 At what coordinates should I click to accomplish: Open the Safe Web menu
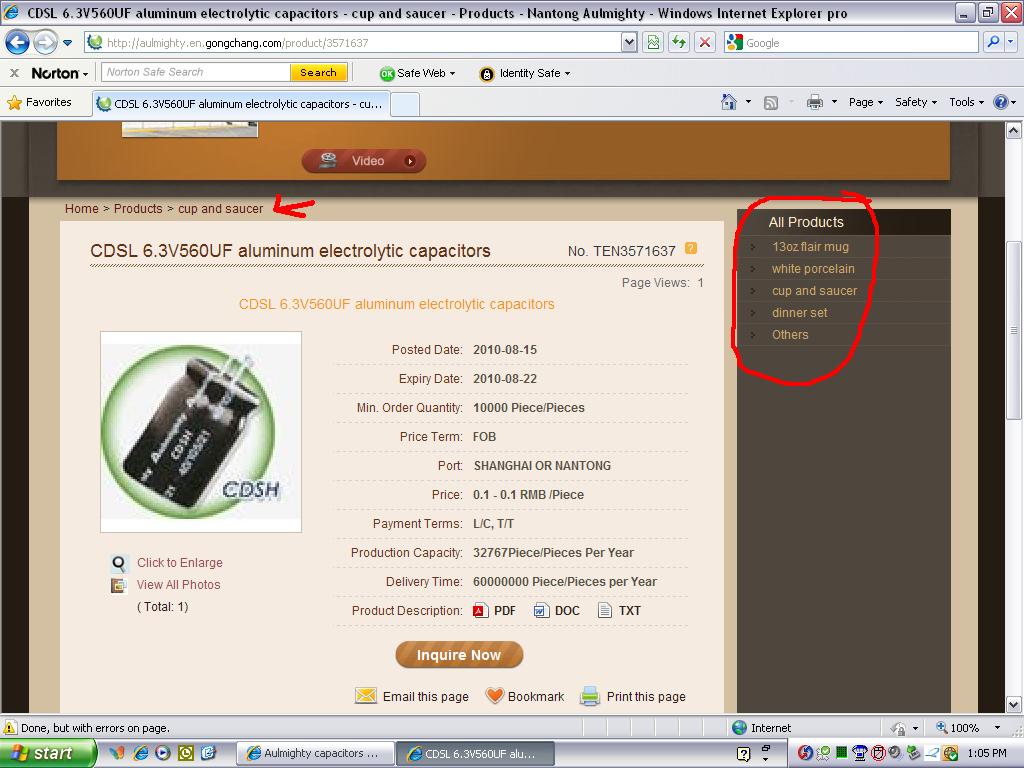tap(417, 73)
